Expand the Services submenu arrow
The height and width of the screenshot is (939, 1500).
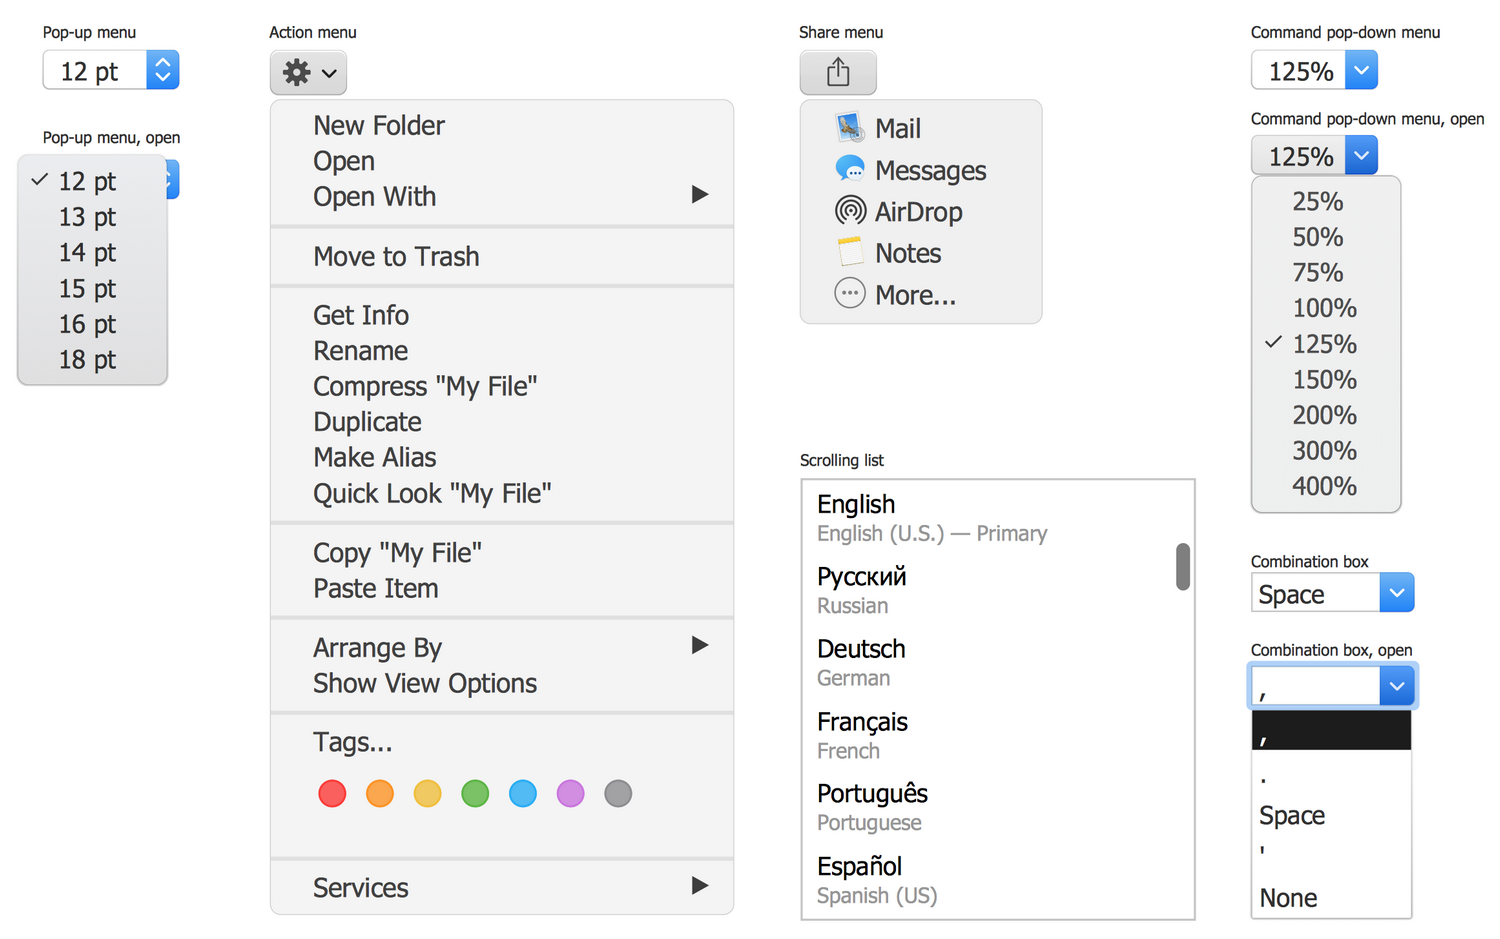[700, 886]
